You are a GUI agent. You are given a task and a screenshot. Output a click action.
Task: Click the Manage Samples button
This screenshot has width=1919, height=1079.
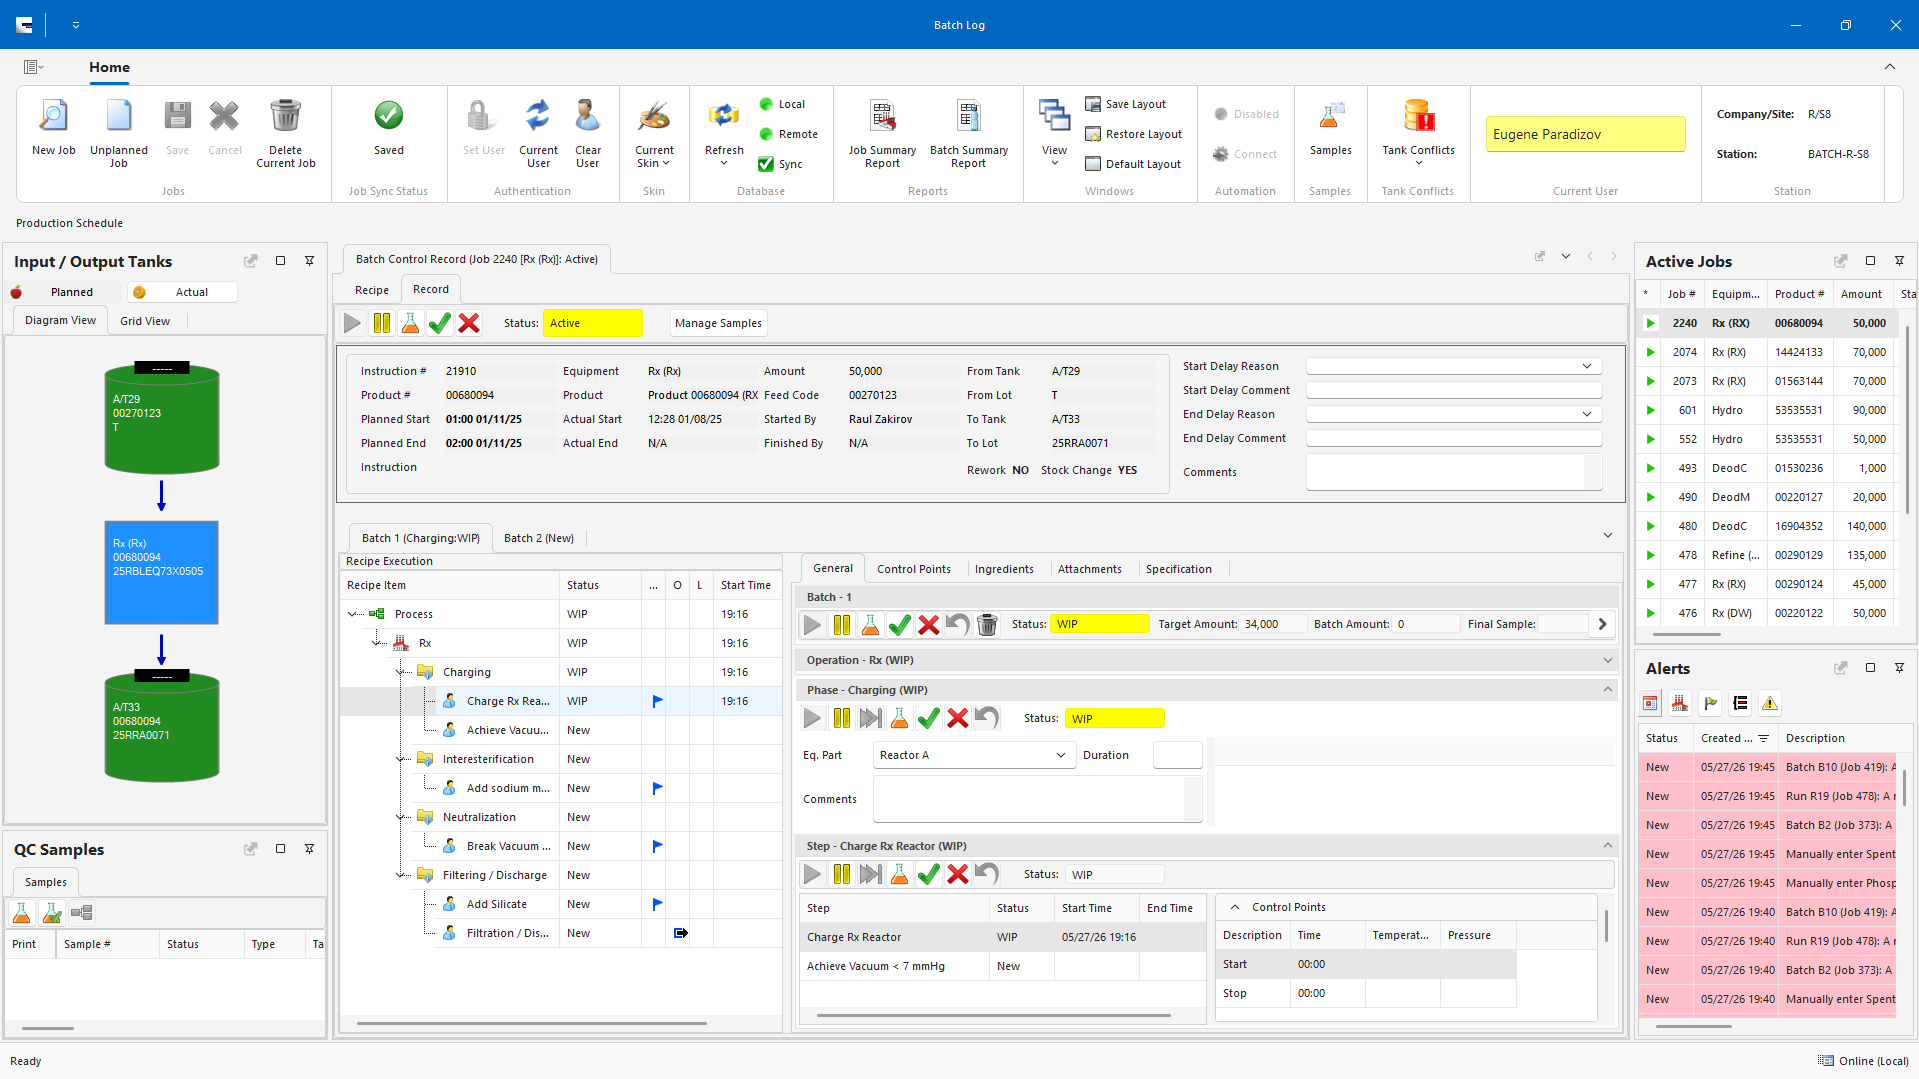[x=718, y=323]
